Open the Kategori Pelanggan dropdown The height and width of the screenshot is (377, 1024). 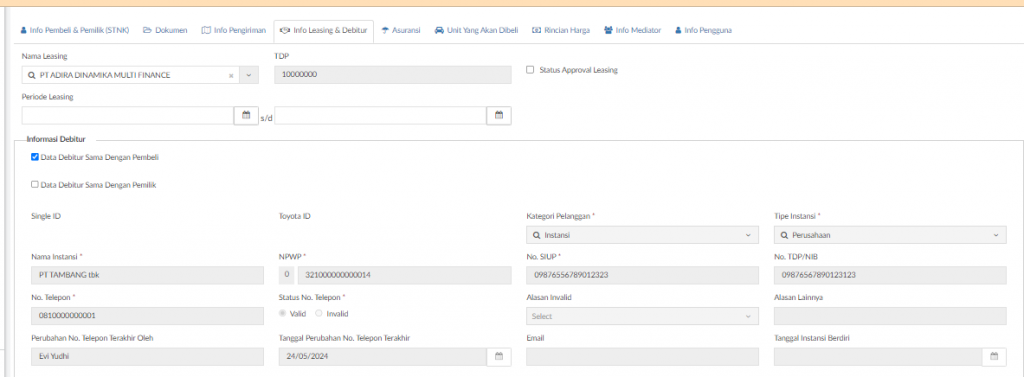point(642,235)
